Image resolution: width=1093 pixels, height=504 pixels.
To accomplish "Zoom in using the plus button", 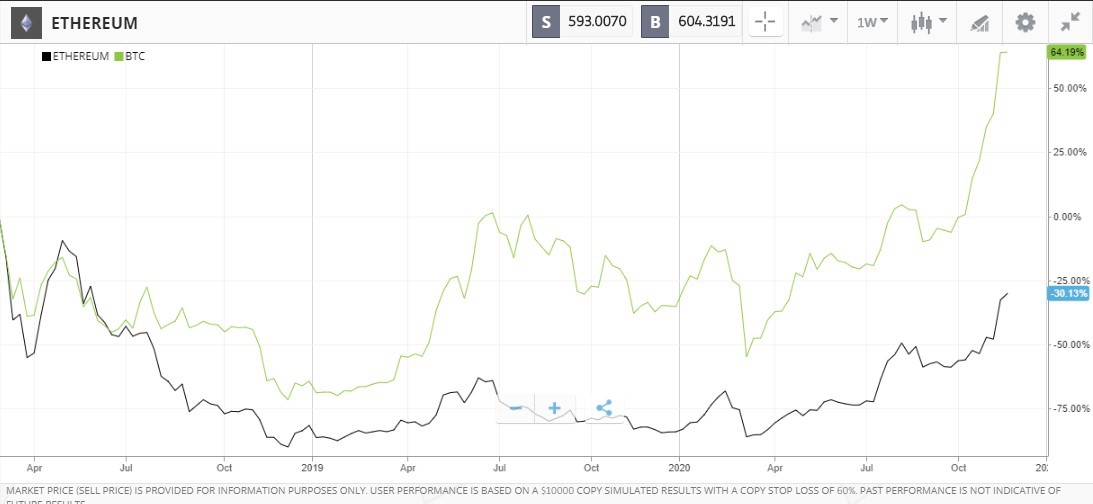I will tap(554, 408).
